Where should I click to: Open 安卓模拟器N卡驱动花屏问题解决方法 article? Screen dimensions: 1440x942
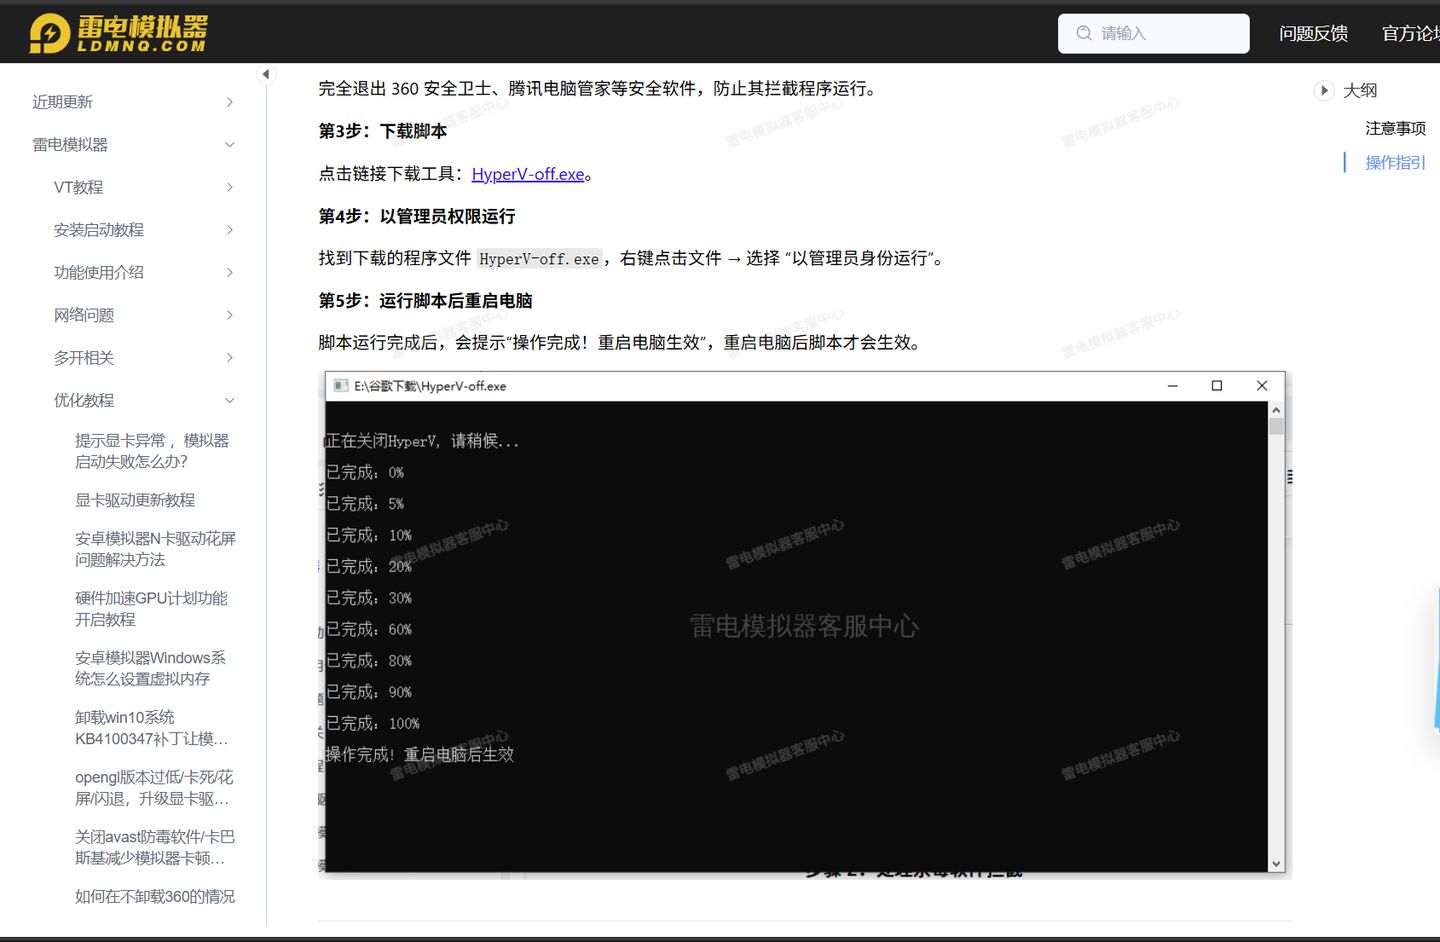point(155,549)
